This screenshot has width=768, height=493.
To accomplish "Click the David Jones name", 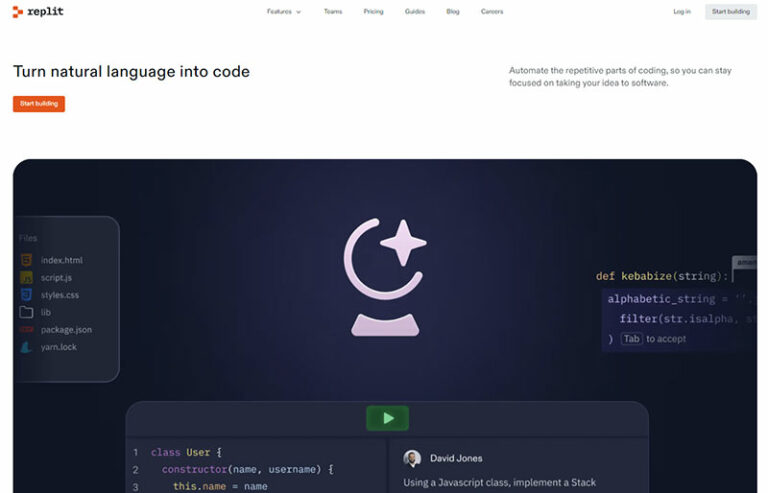I will pos(456,458).
